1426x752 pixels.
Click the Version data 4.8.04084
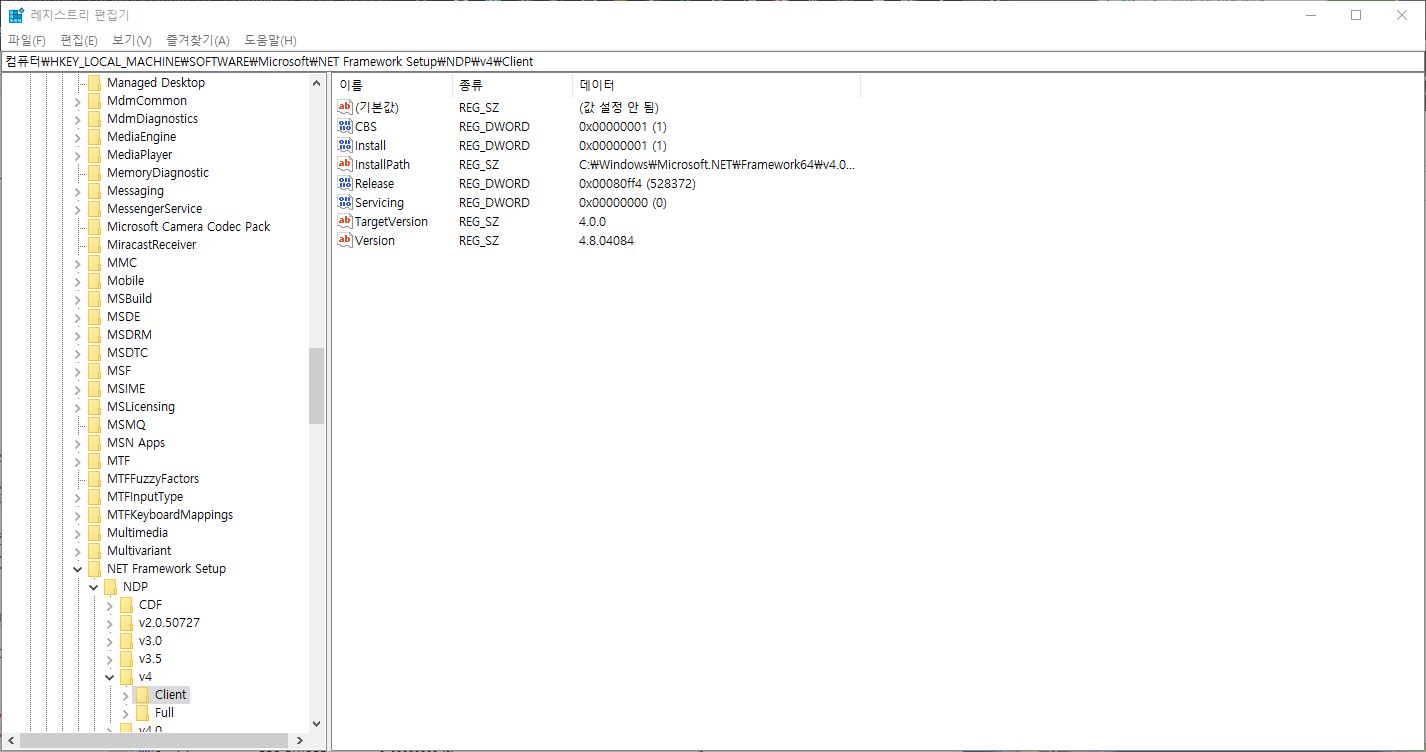(x=606, y=240)
